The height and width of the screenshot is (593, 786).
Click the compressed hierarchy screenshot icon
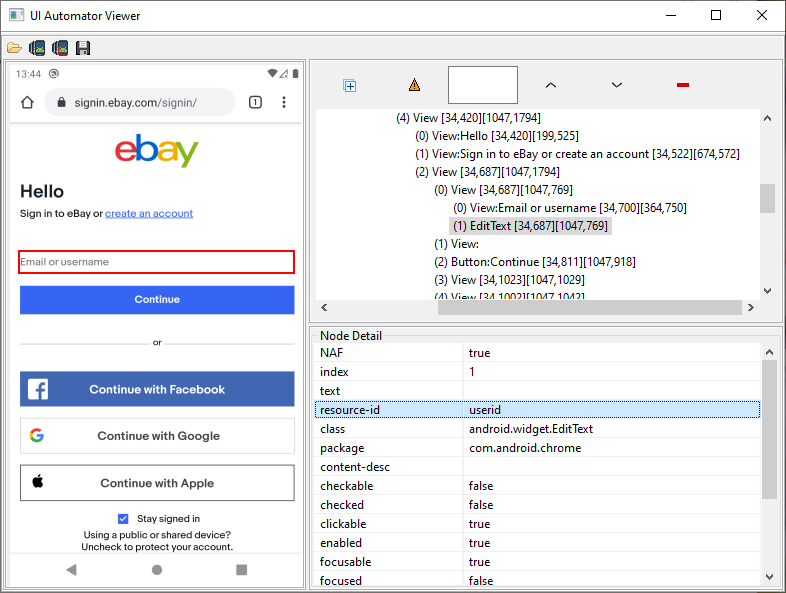point(60,48)
